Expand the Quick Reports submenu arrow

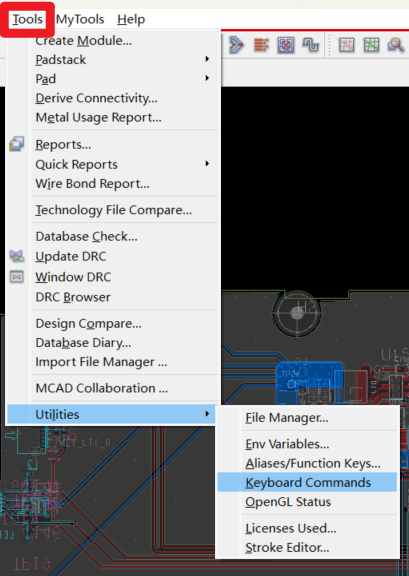(207, 163)
